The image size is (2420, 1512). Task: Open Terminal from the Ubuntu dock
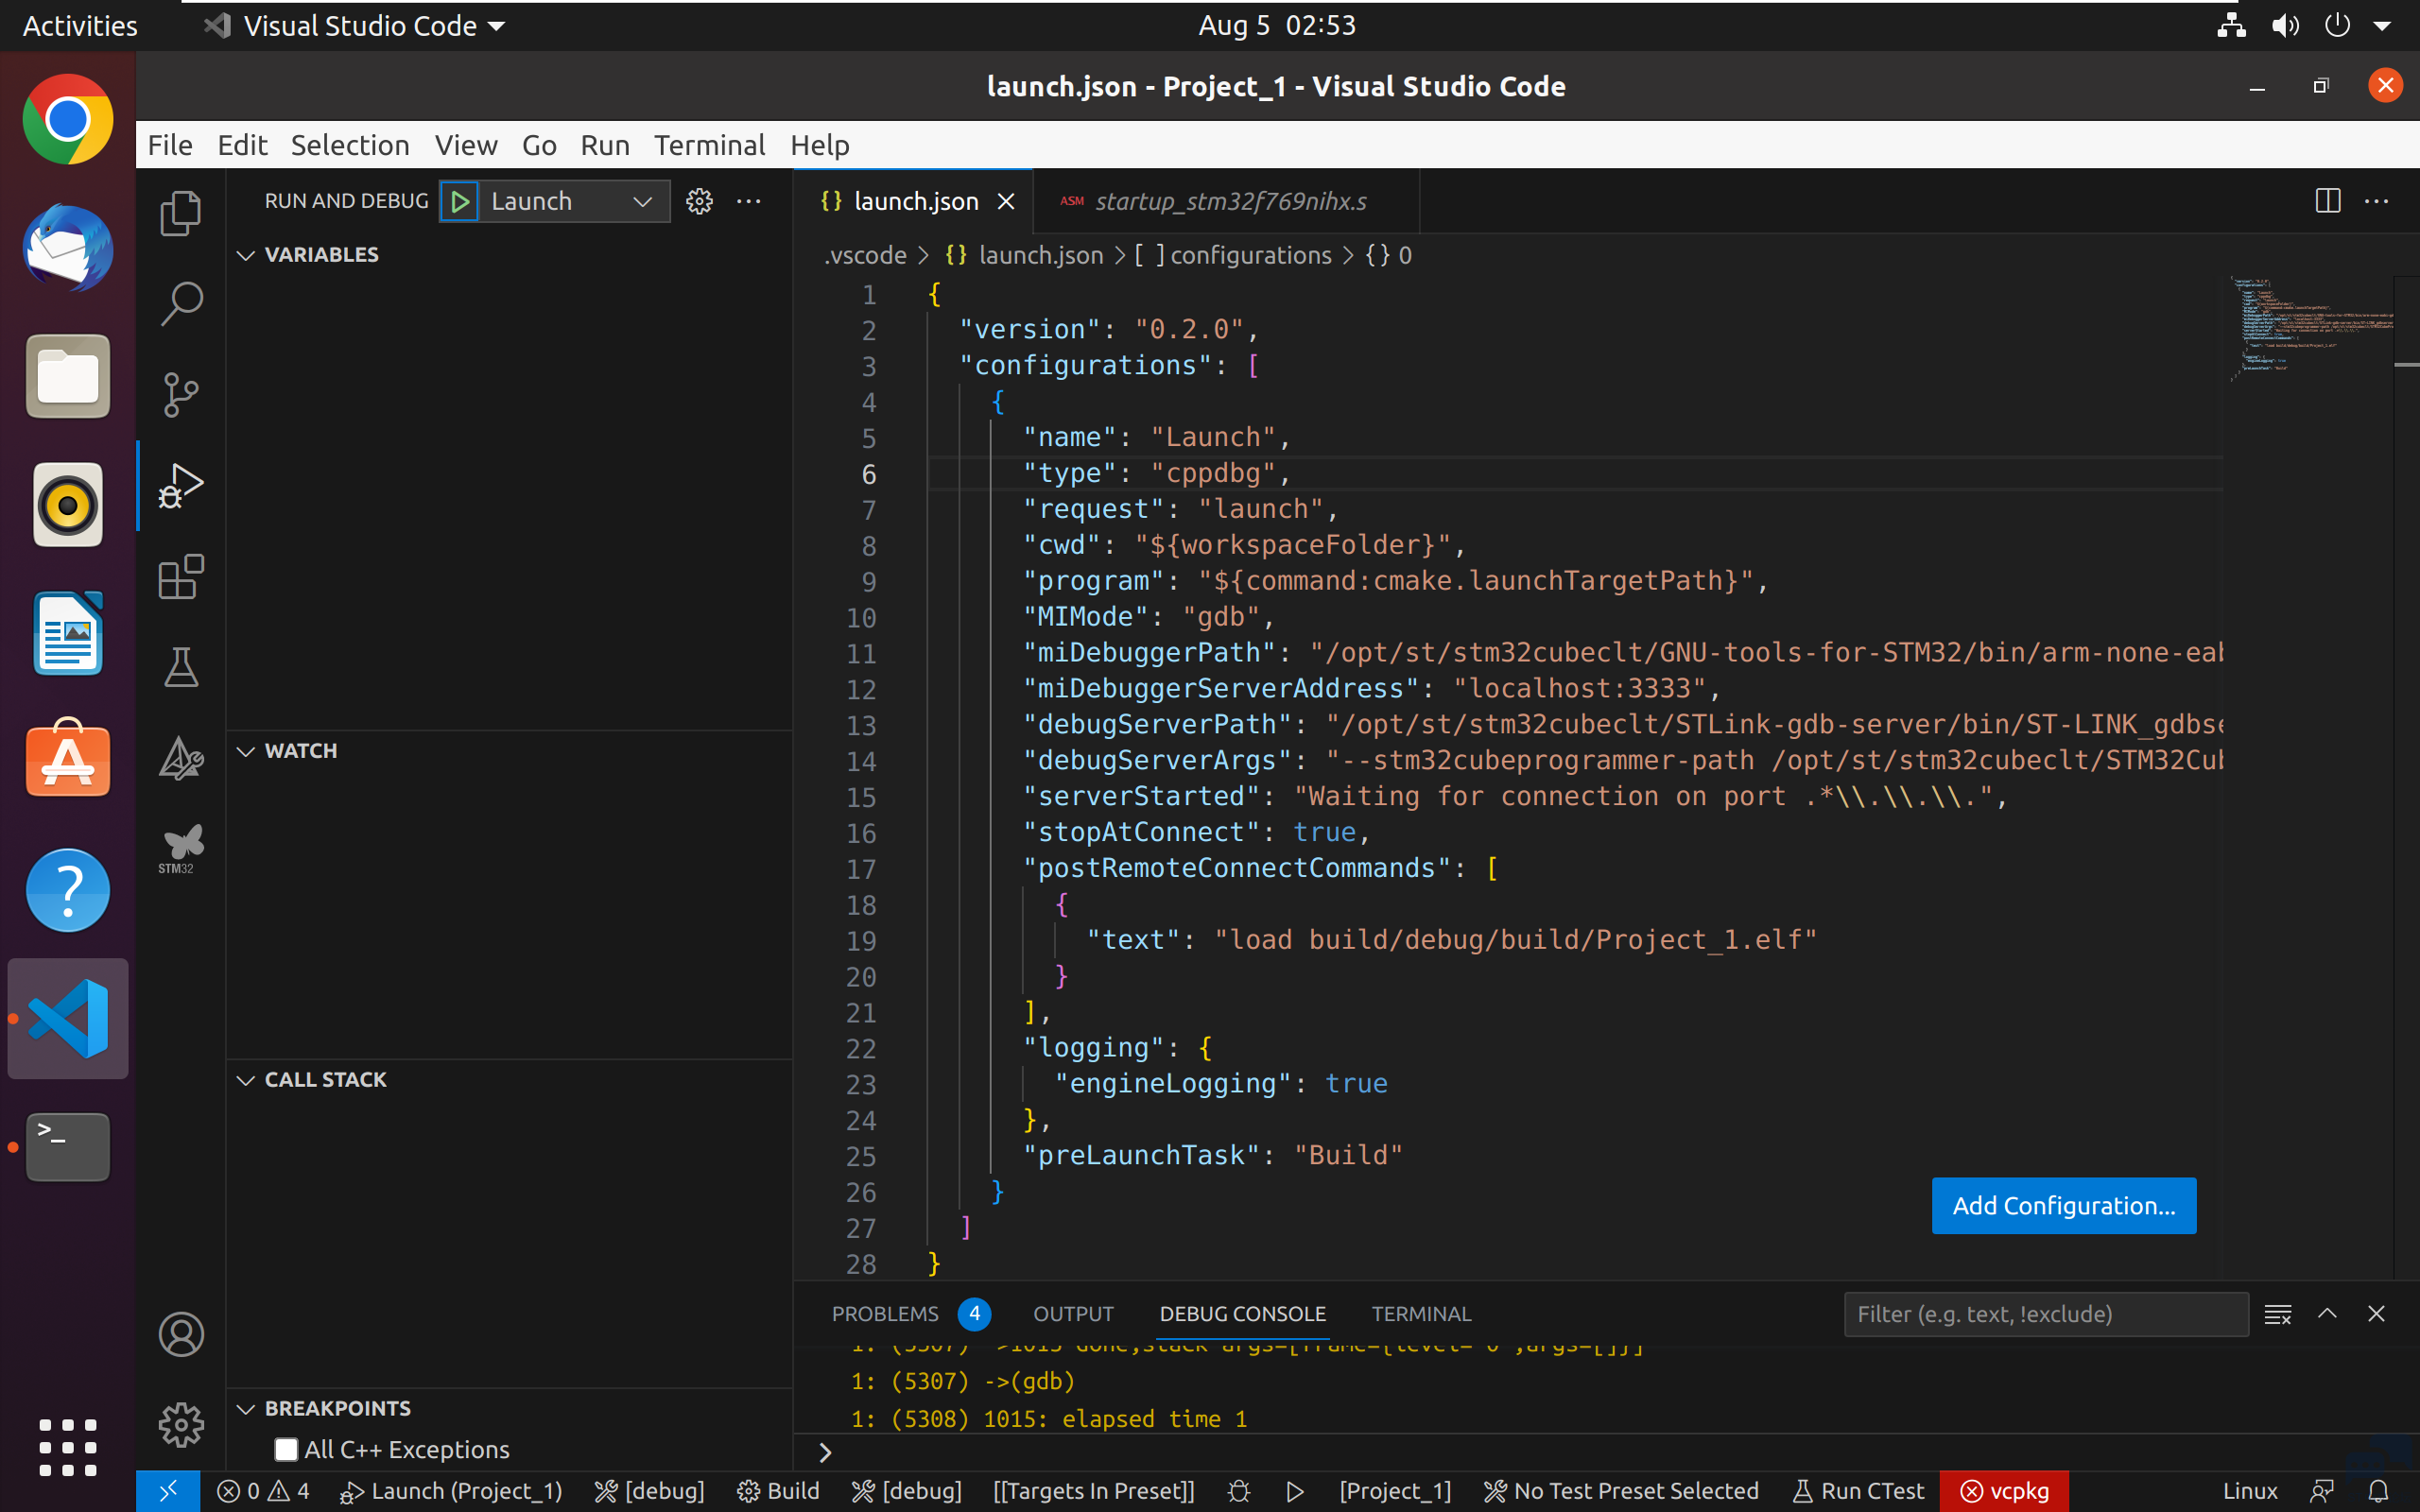tap(68, 1147)
